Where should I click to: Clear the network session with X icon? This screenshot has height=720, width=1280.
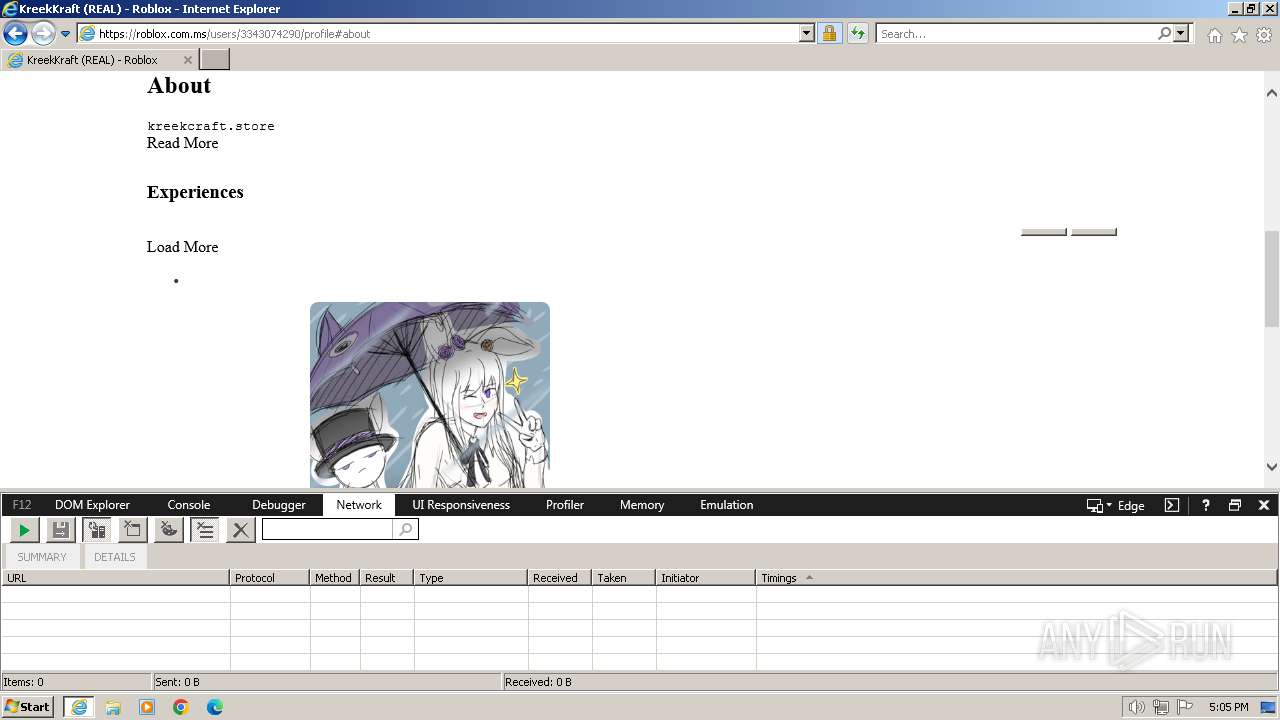[x=240, y=530]
